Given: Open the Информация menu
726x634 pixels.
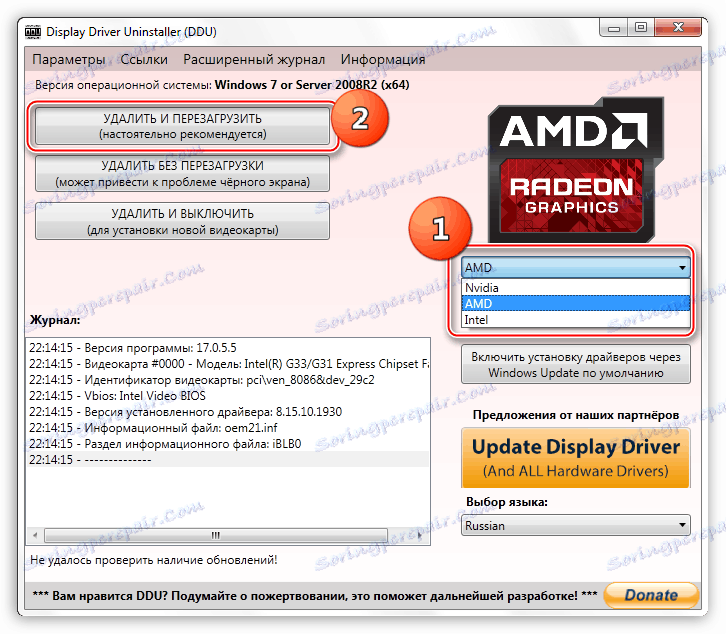Looking at the screenshot, I should pyautogui.click(x=383, y=59).
